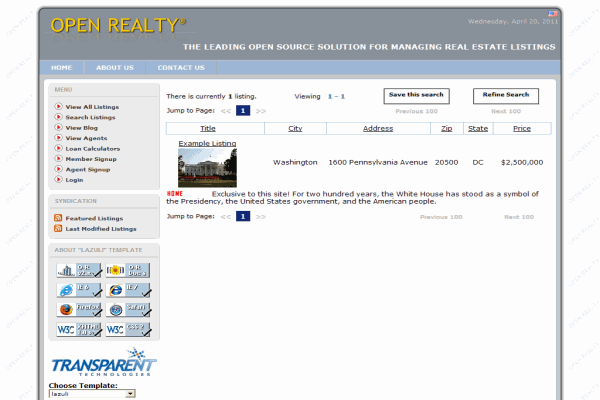Screen dimensions: 600x400
Task: Click the bottom >> next page arrows
Action: tap(261, 217)
